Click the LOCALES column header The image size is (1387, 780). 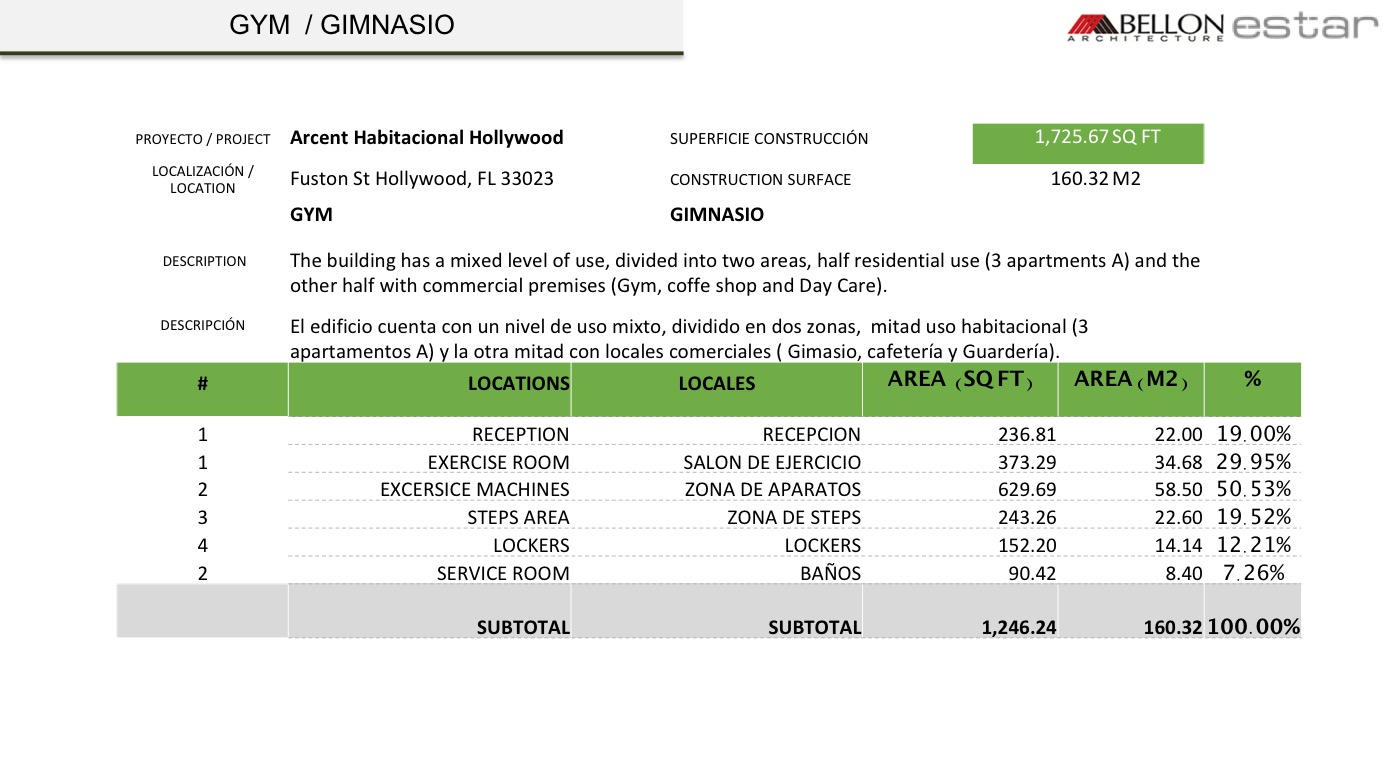tap(716, 384)
